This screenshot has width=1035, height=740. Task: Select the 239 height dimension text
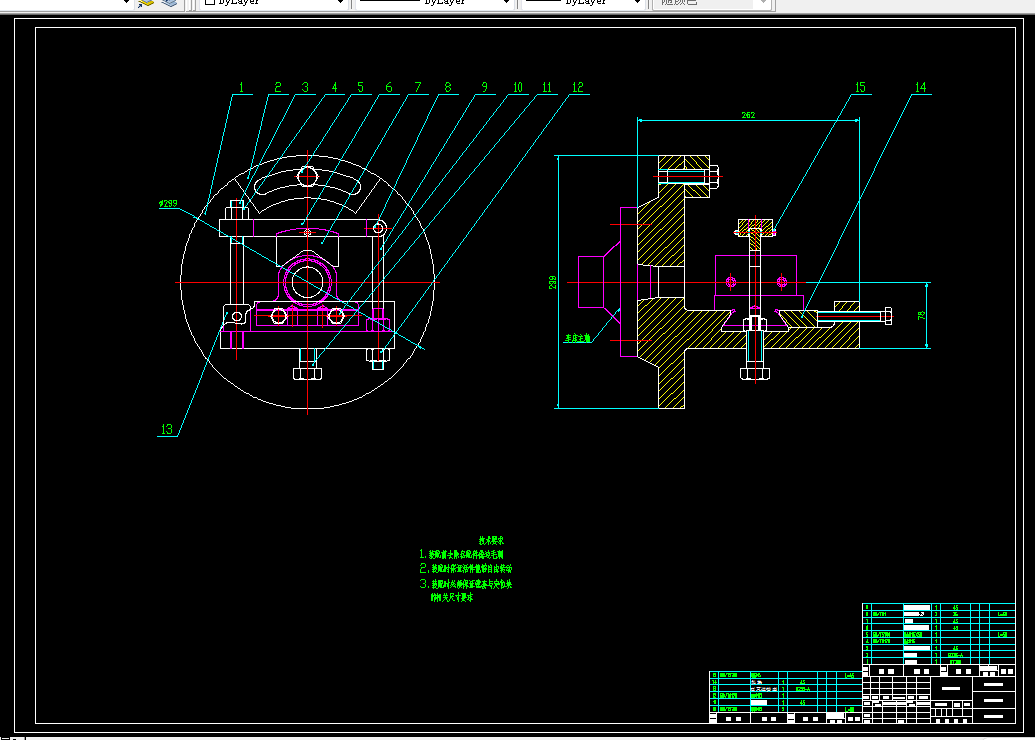click(x=552, y=282)
